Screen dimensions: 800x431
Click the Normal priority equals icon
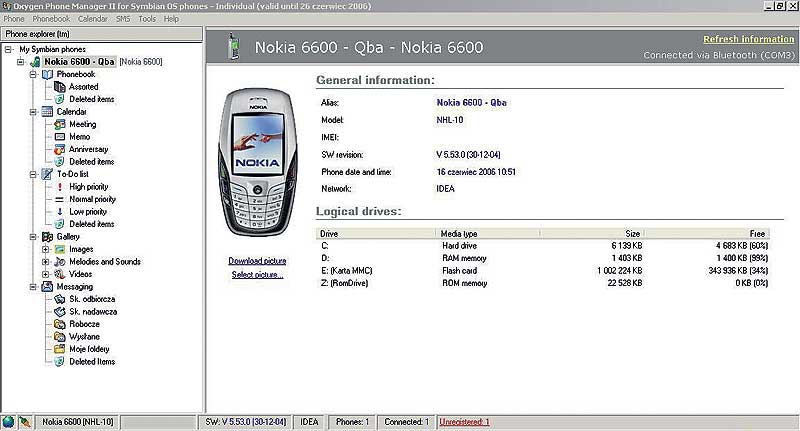[60, 199]
